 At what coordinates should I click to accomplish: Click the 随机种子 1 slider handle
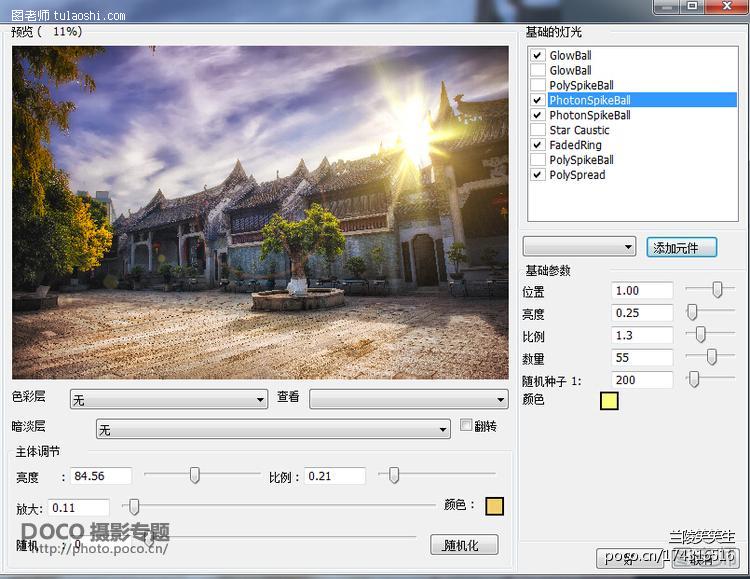(694, 379)
